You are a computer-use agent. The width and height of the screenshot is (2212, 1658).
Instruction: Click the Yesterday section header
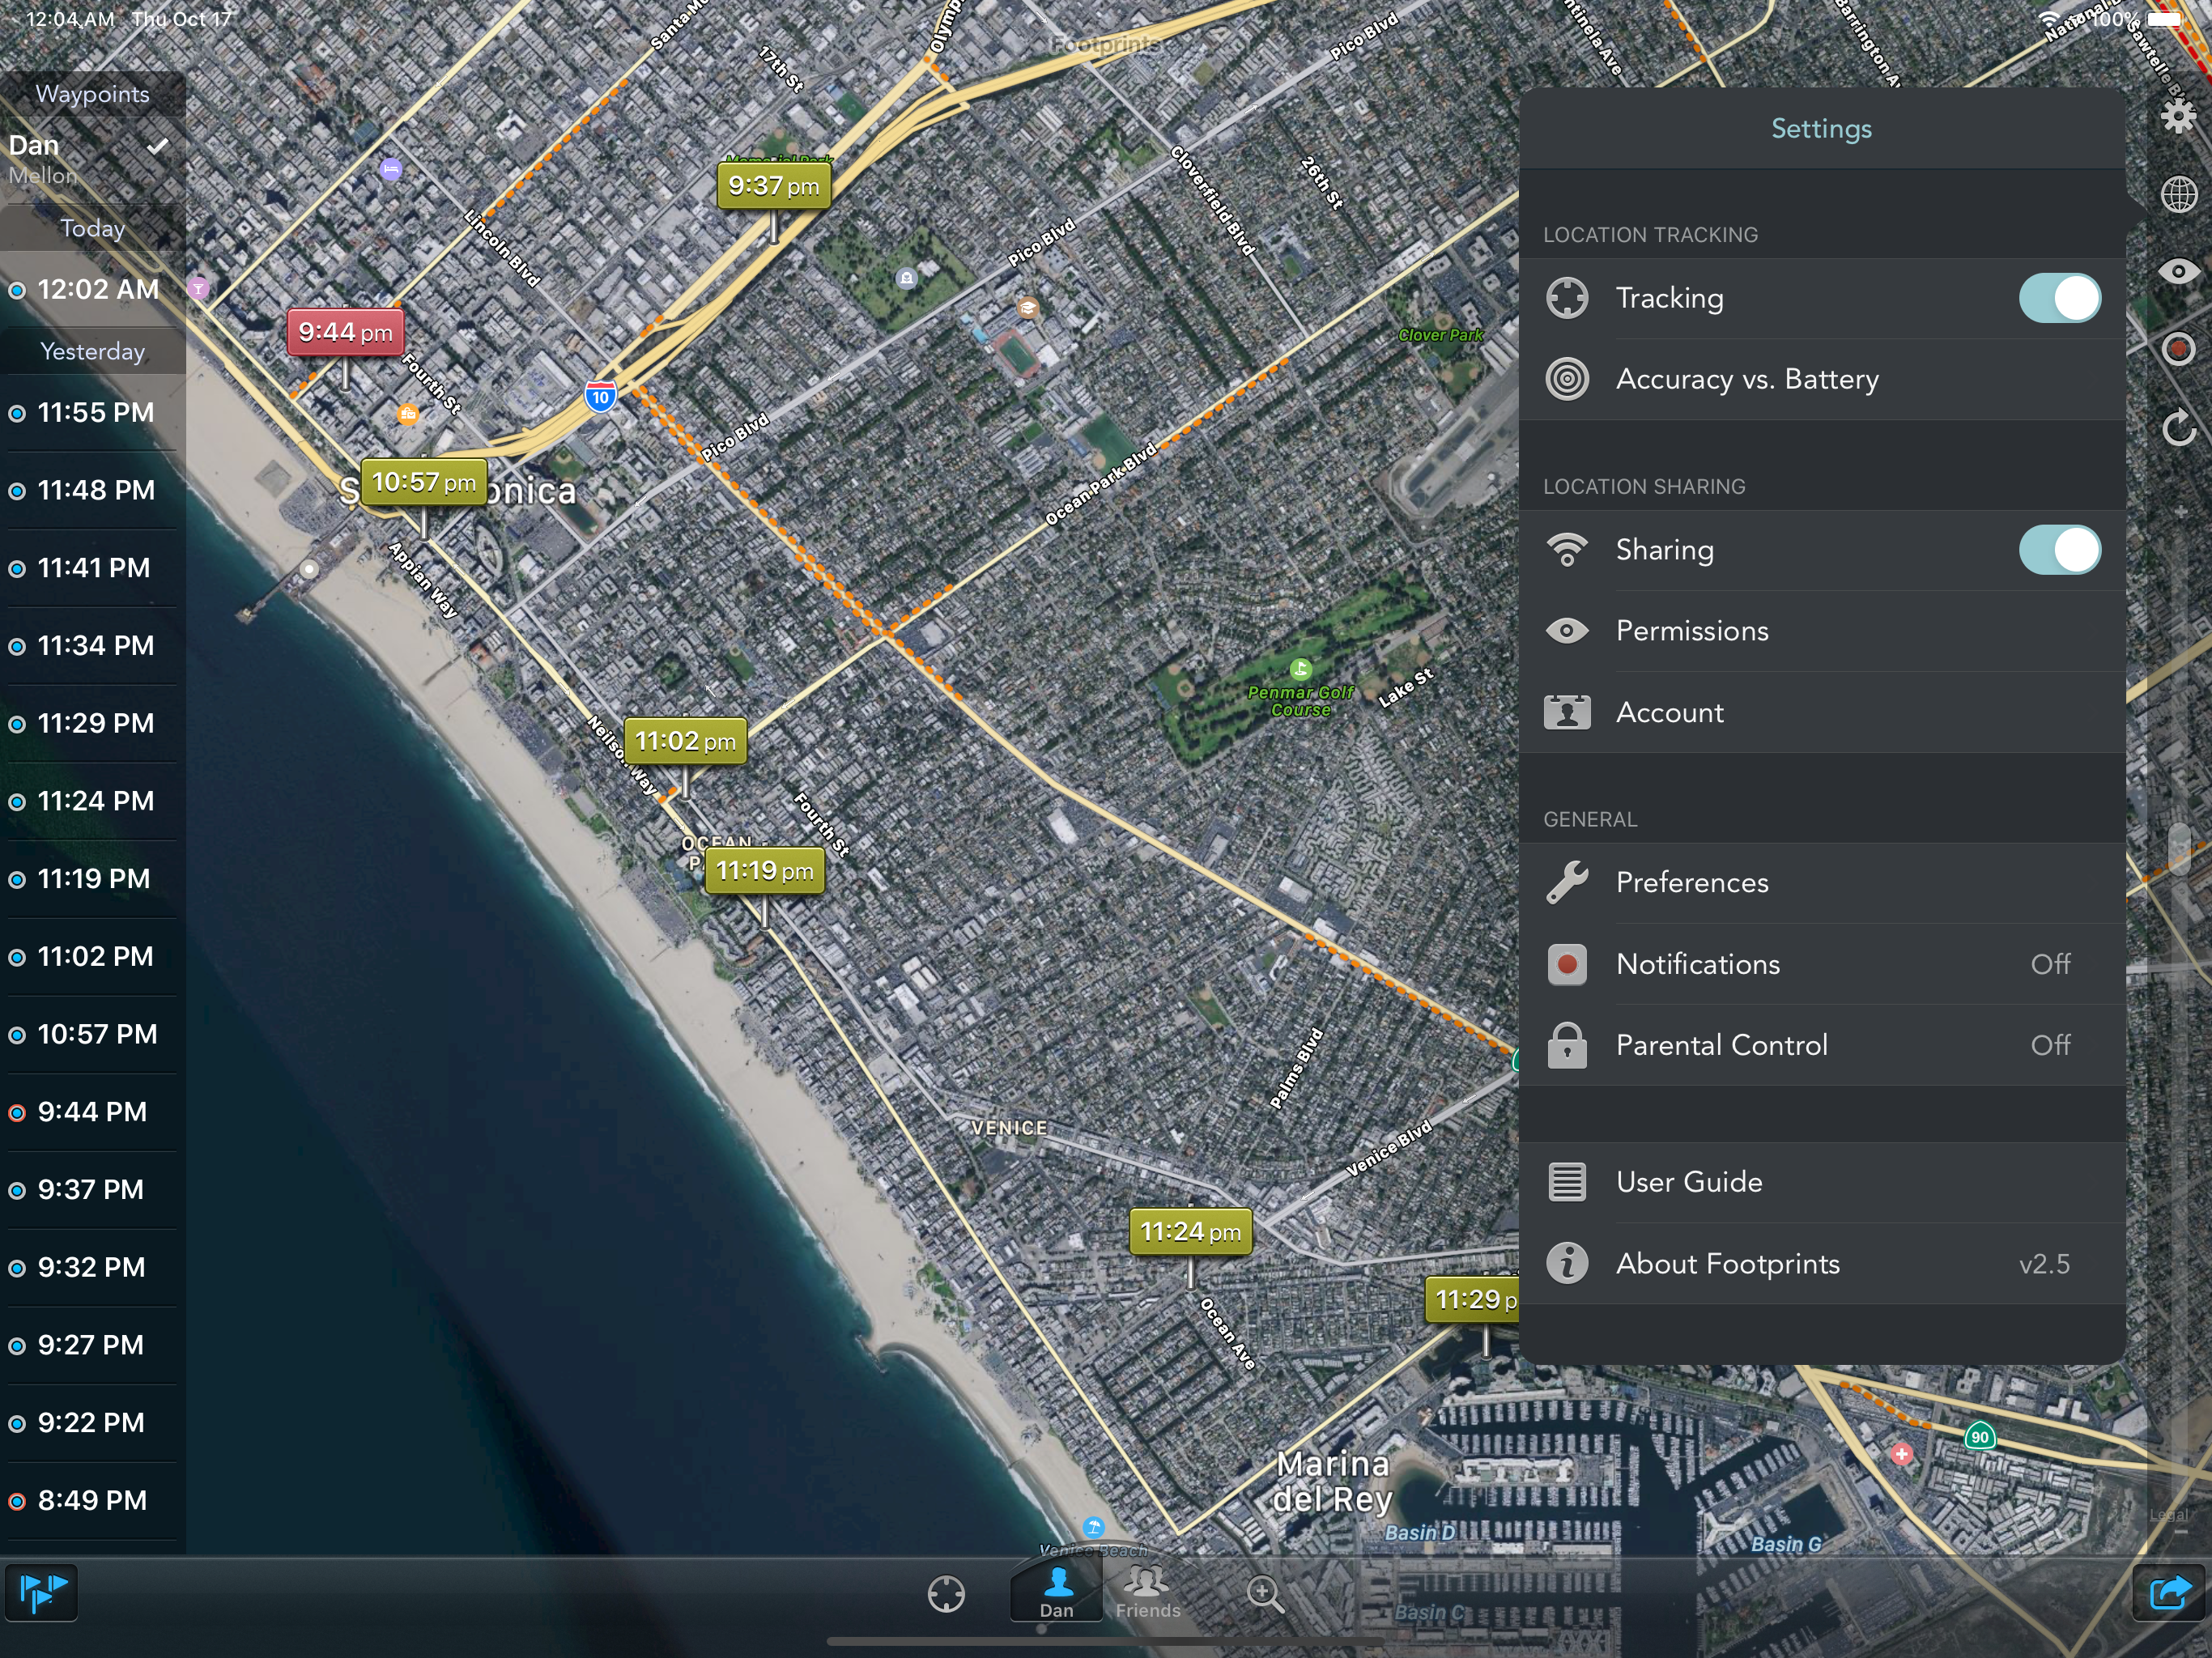pyautogui.click(x=93, y=352)
